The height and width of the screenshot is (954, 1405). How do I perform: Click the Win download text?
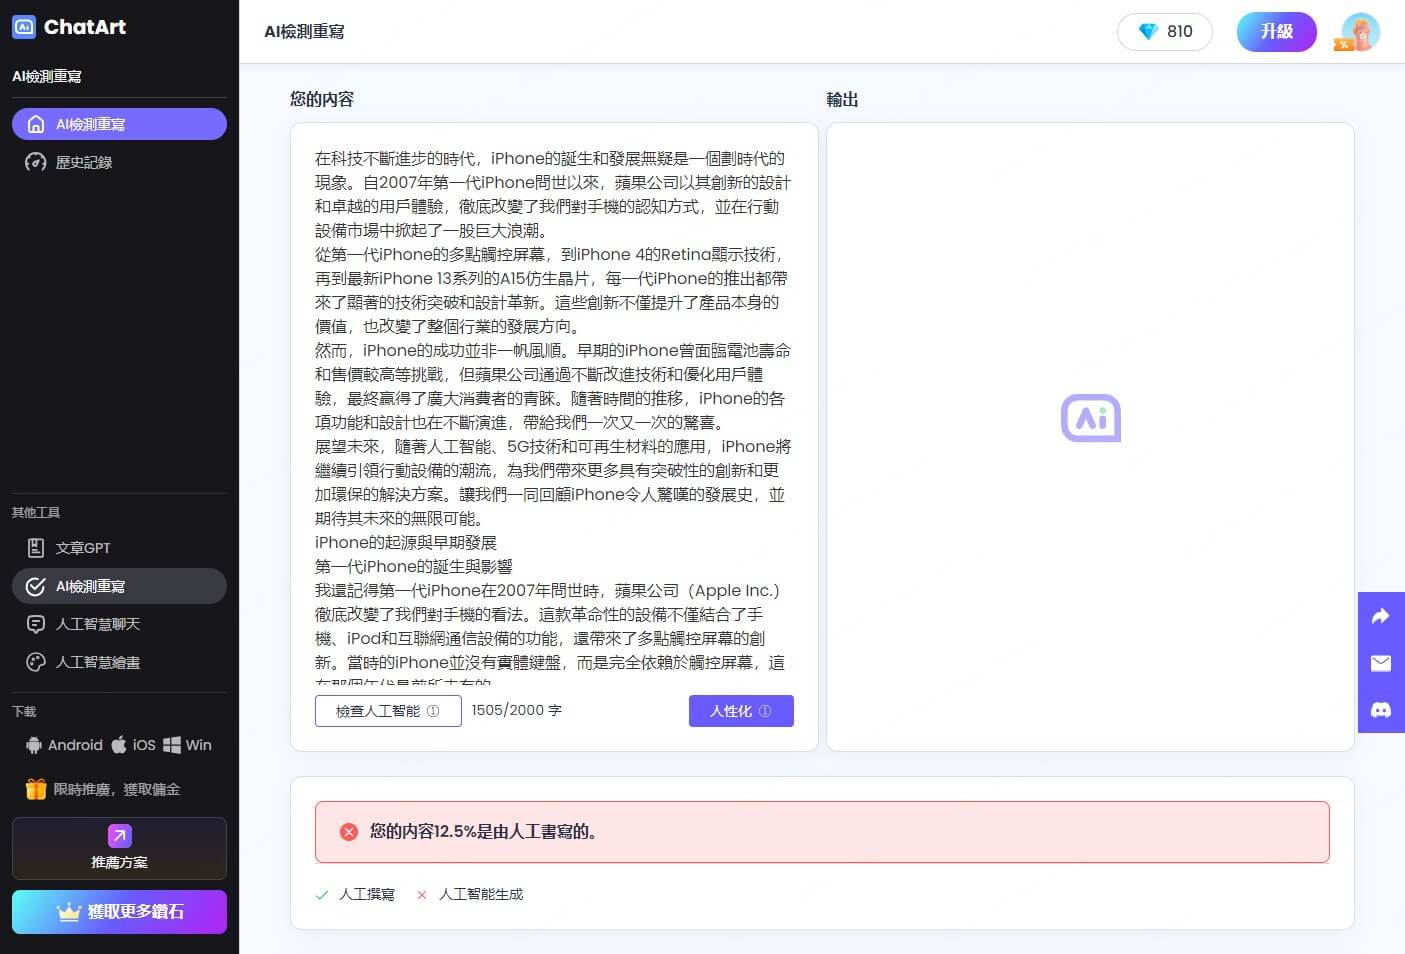[198, 745]
